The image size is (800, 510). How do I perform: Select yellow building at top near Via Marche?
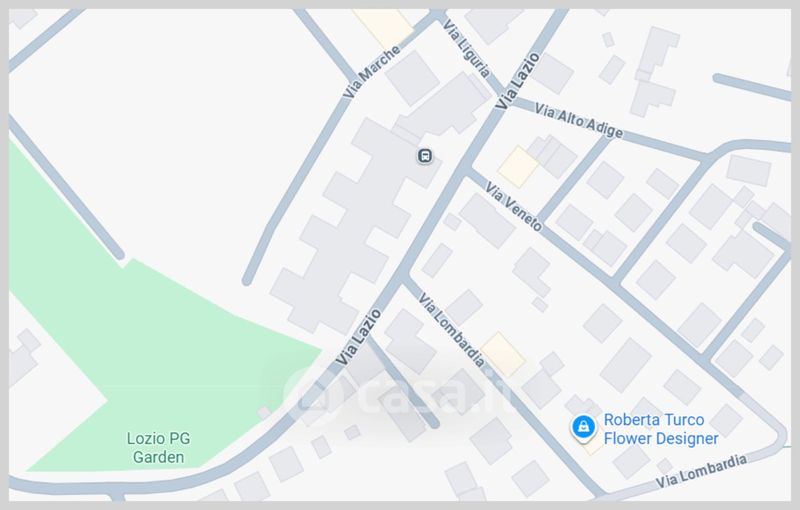coord(383,27)
